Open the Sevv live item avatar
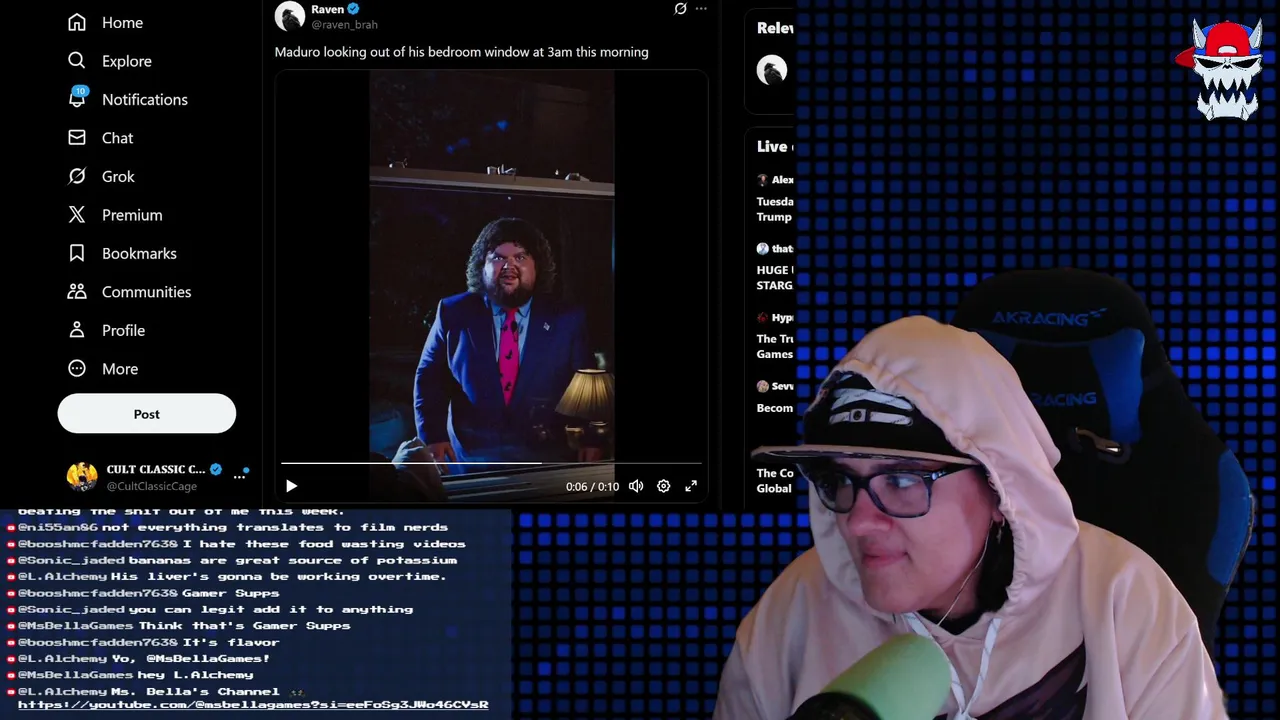Screen dimensions: 1280x720 point(762,386)
